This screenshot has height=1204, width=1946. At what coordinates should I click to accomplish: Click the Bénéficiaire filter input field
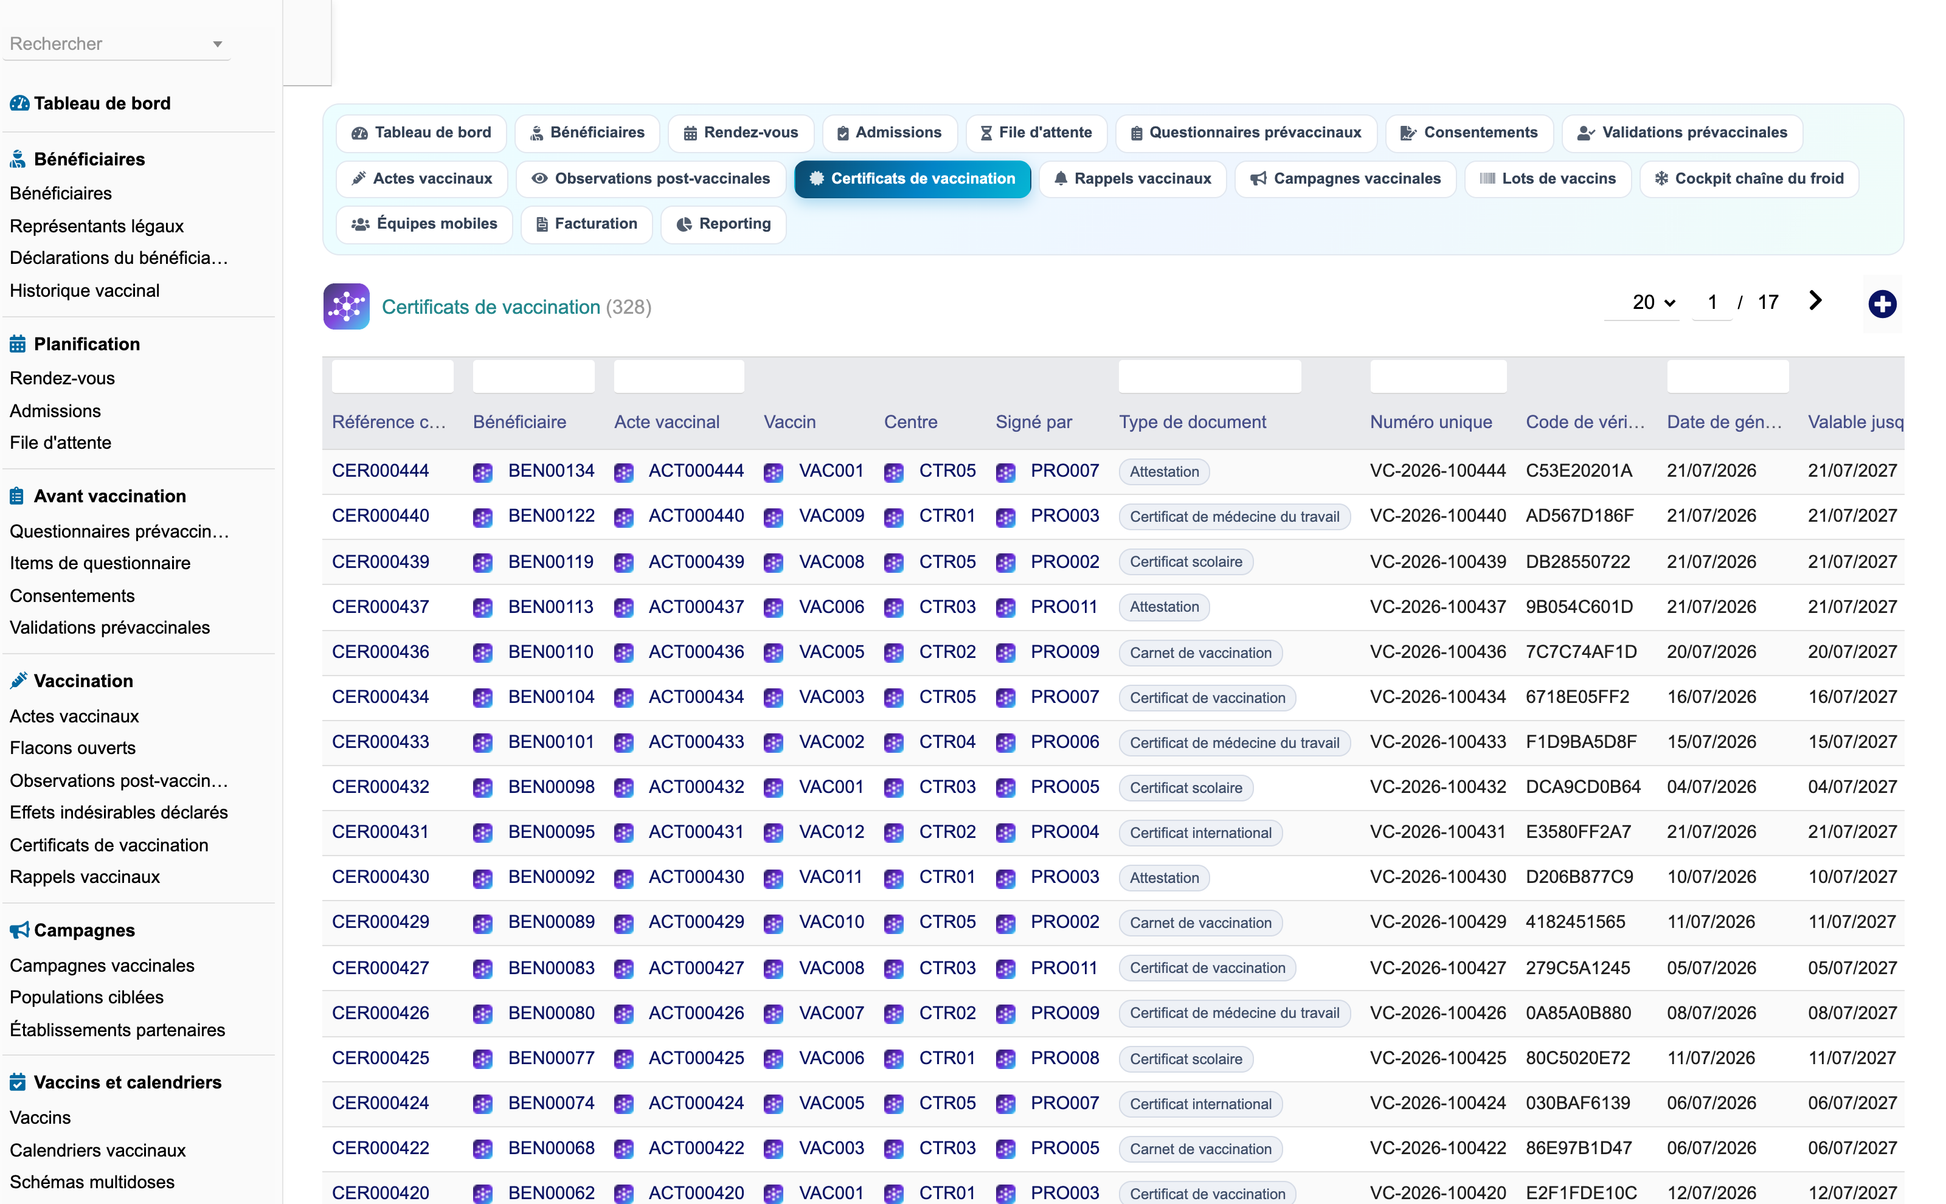533,377
